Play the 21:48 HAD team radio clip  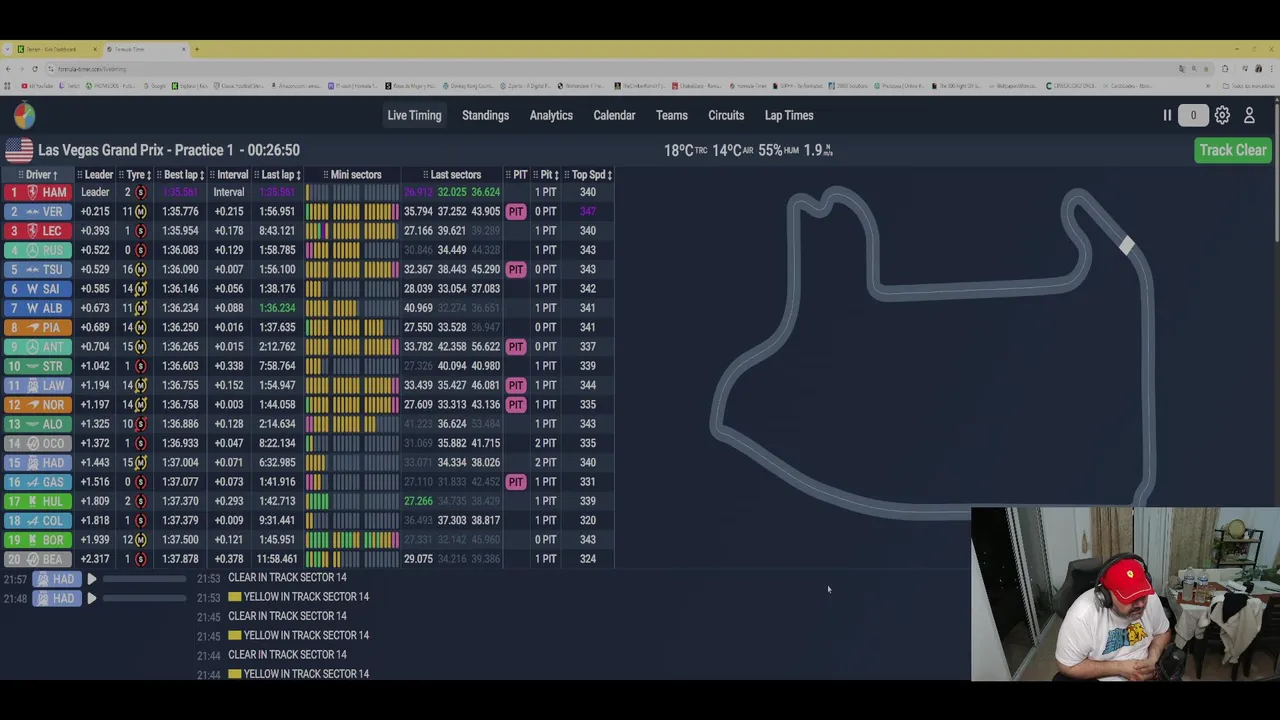pyautogui.click(x=91, y=598)
